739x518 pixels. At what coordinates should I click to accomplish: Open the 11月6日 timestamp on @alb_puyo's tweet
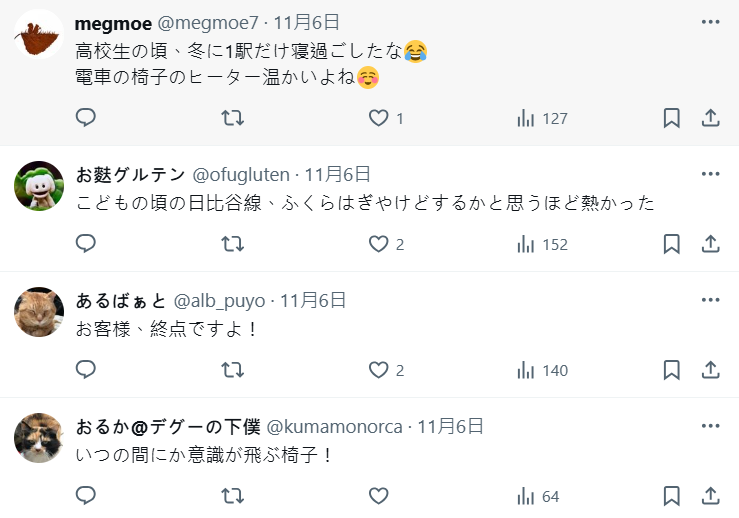[x=313, y=300]
